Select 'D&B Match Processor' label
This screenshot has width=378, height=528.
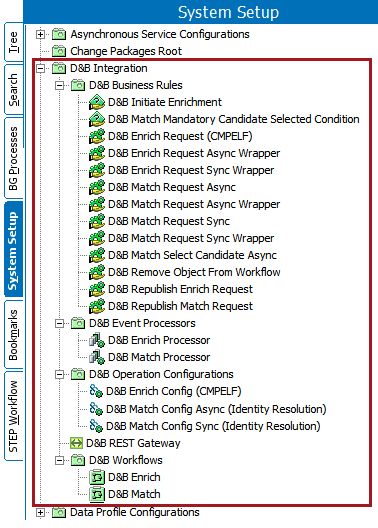(159, 357)
